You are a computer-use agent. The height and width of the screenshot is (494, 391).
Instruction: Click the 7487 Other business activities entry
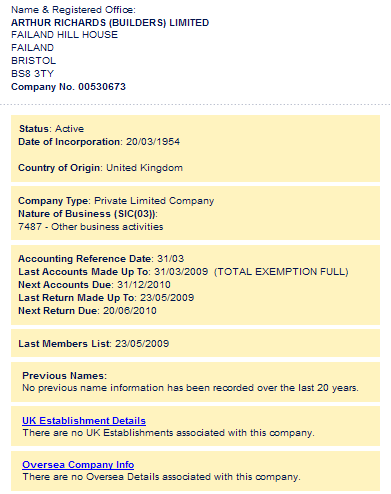pyautogui.click(x=91, y=227)
